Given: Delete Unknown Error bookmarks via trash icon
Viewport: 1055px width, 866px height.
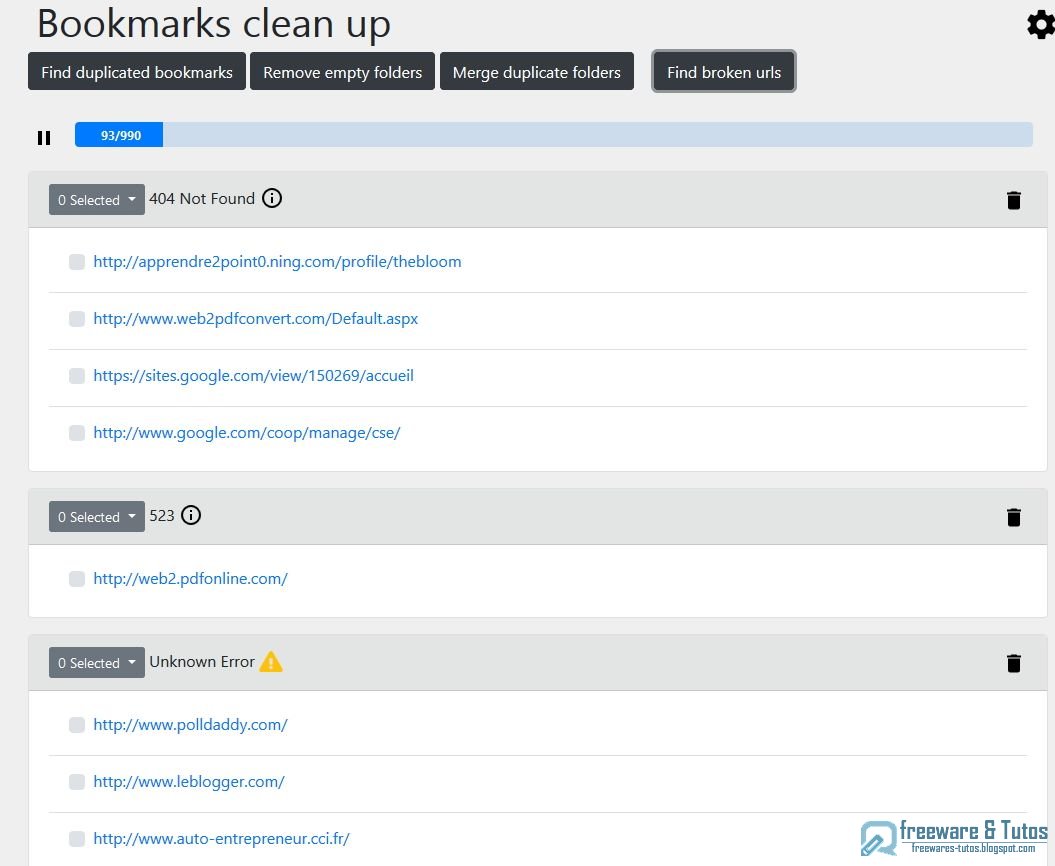Looking at the screenshot, I should [x=1014, y=663].
